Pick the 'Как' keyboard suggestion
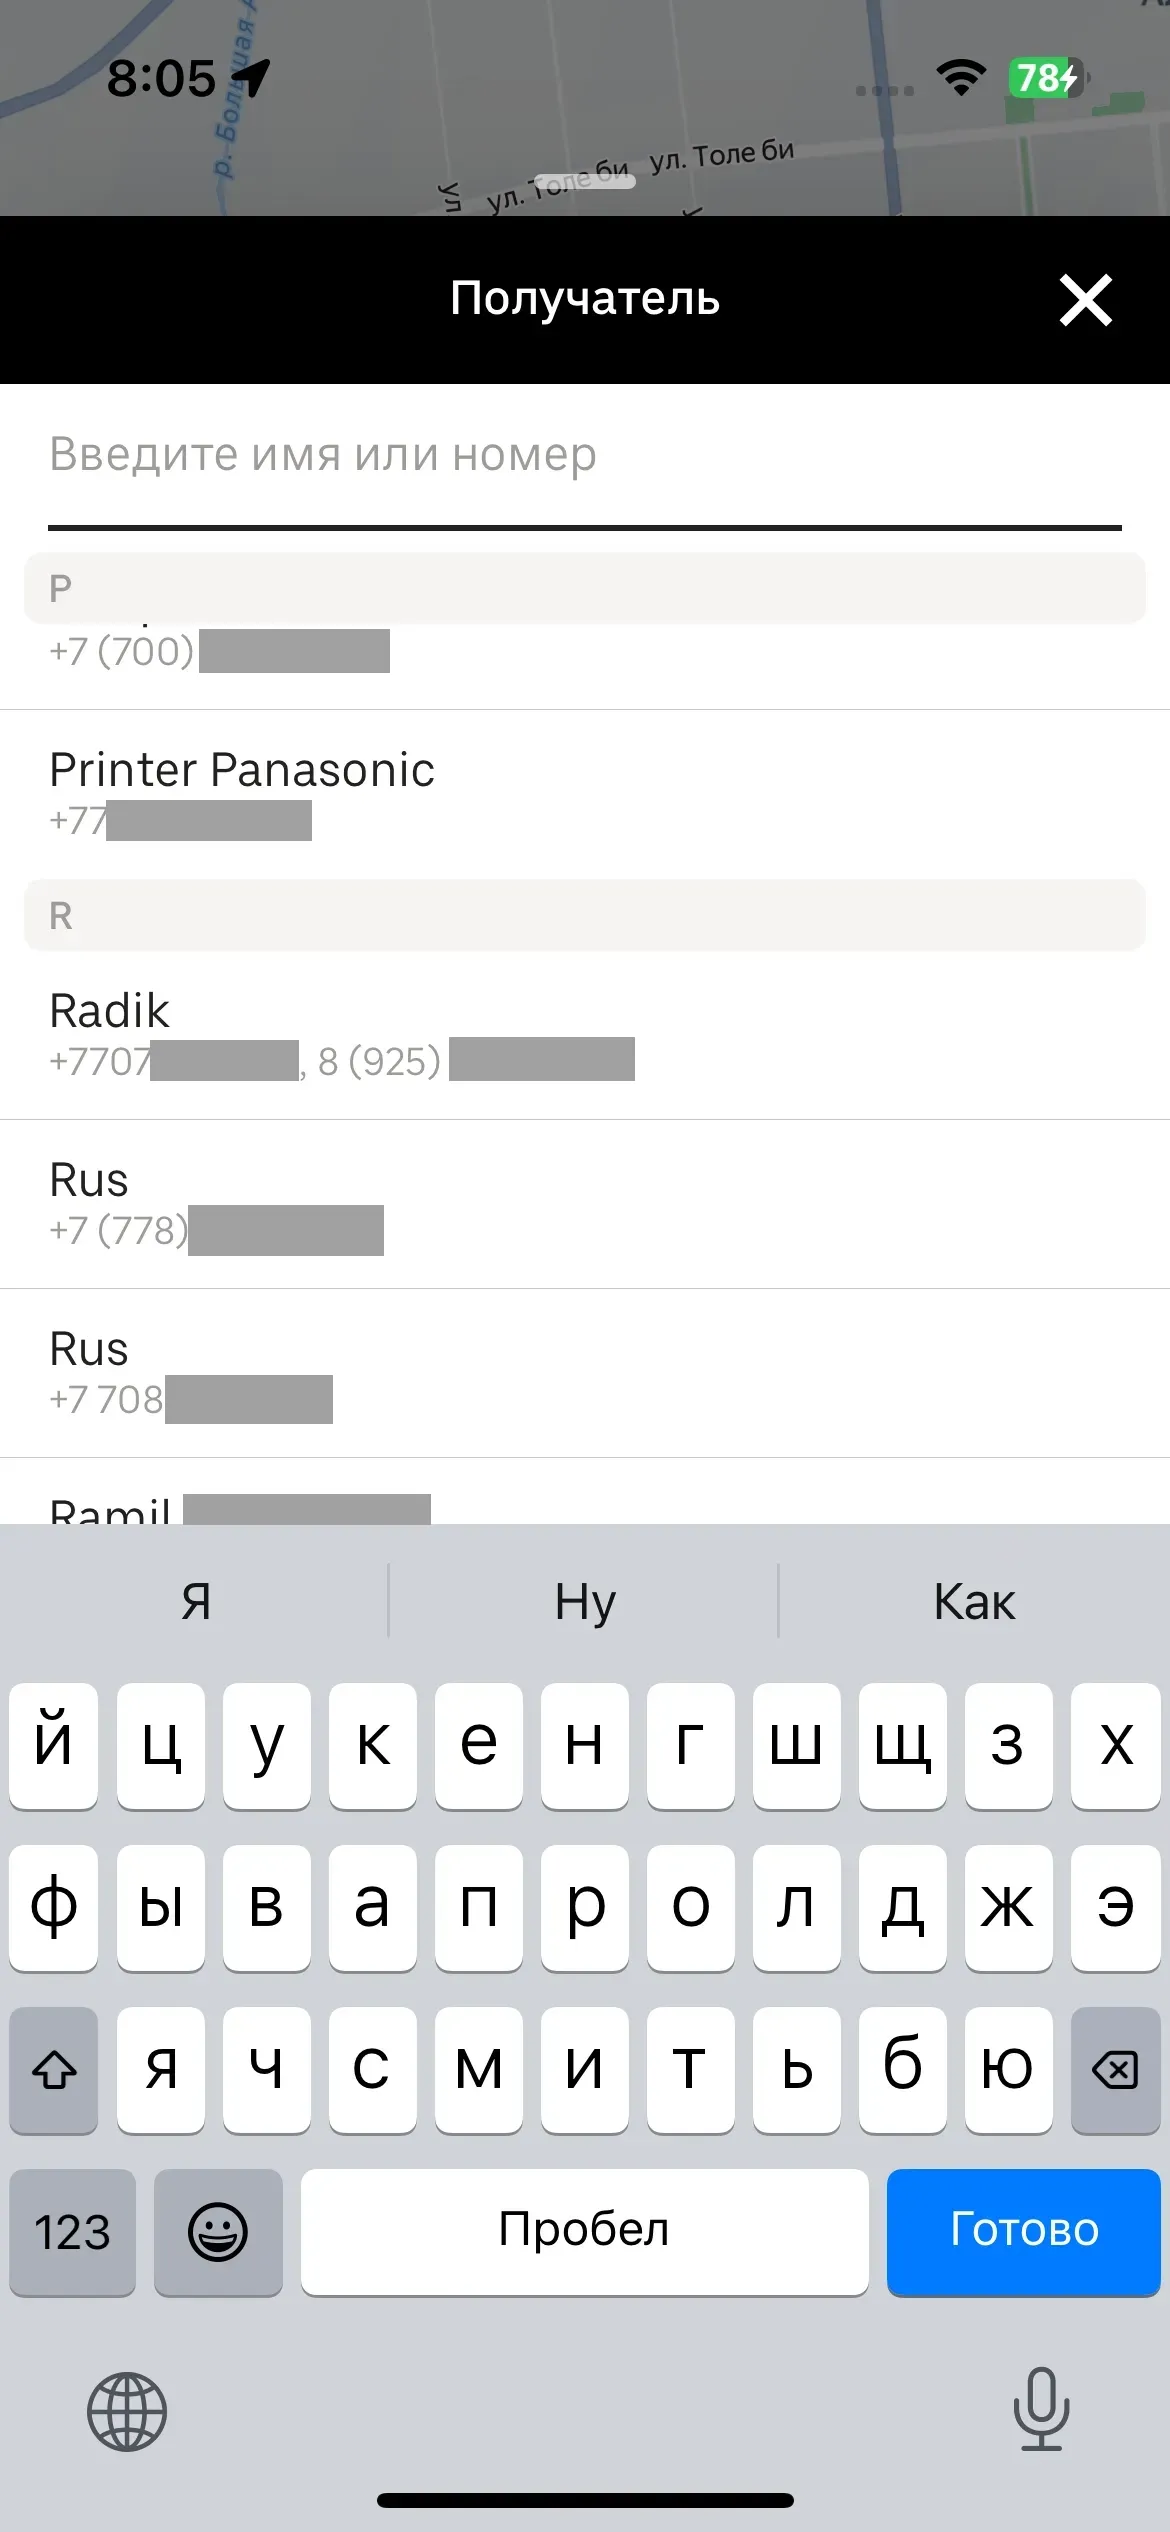Image resolution: width=1170 pixels, height=2532 pixels. coord(974,1602)
